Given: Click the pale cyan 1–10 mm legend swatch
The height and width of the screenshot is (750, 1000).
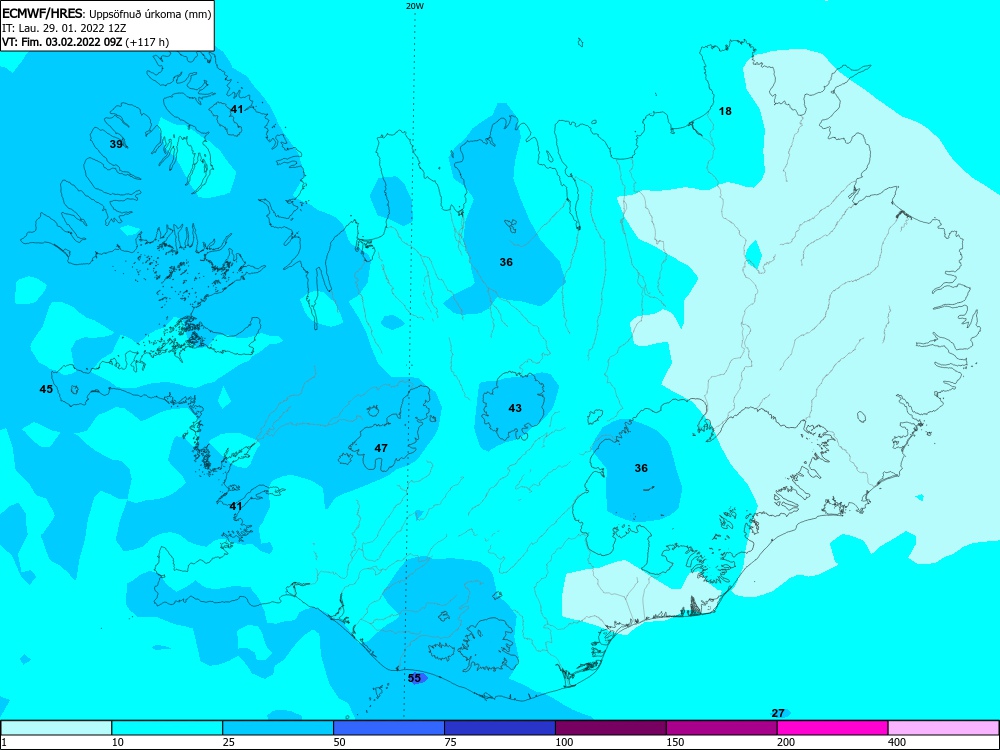Looking at the screenshot, I should point(56,728).
